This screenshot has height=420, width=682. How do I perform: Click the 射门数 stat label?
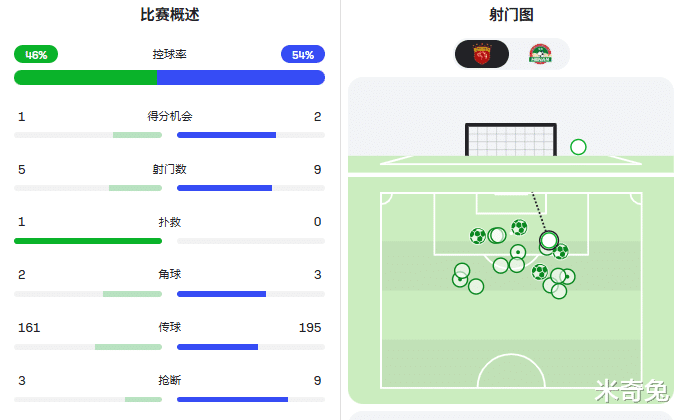(x=170, y=169)
